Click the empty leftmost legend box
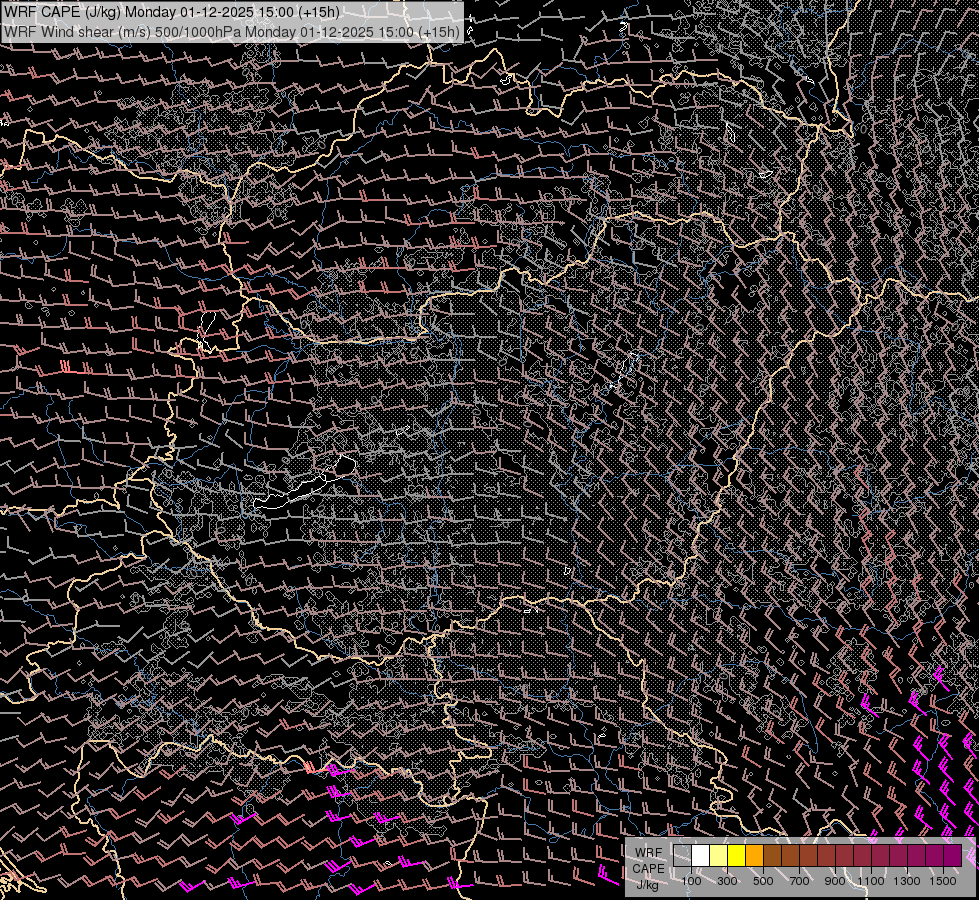 point(682,855)
